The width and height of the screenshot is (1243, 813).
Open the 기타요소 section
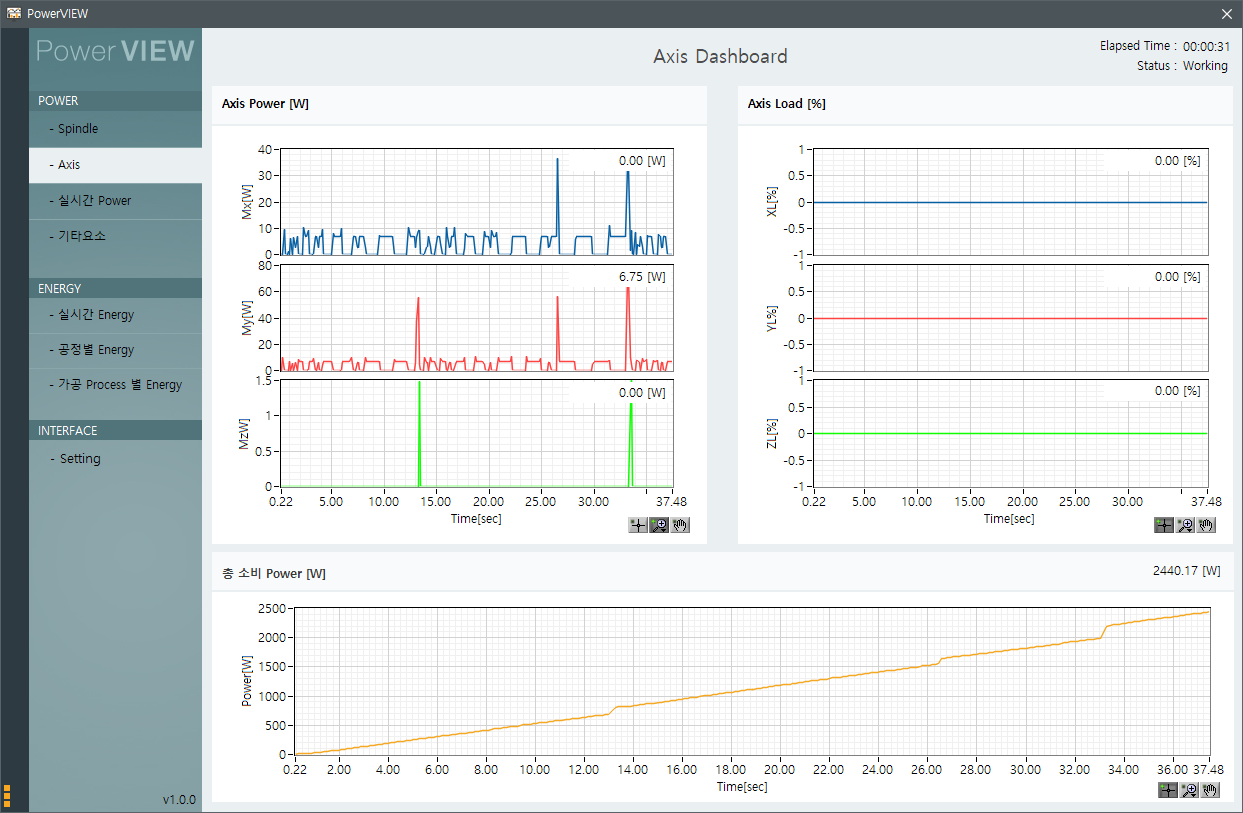81,237
